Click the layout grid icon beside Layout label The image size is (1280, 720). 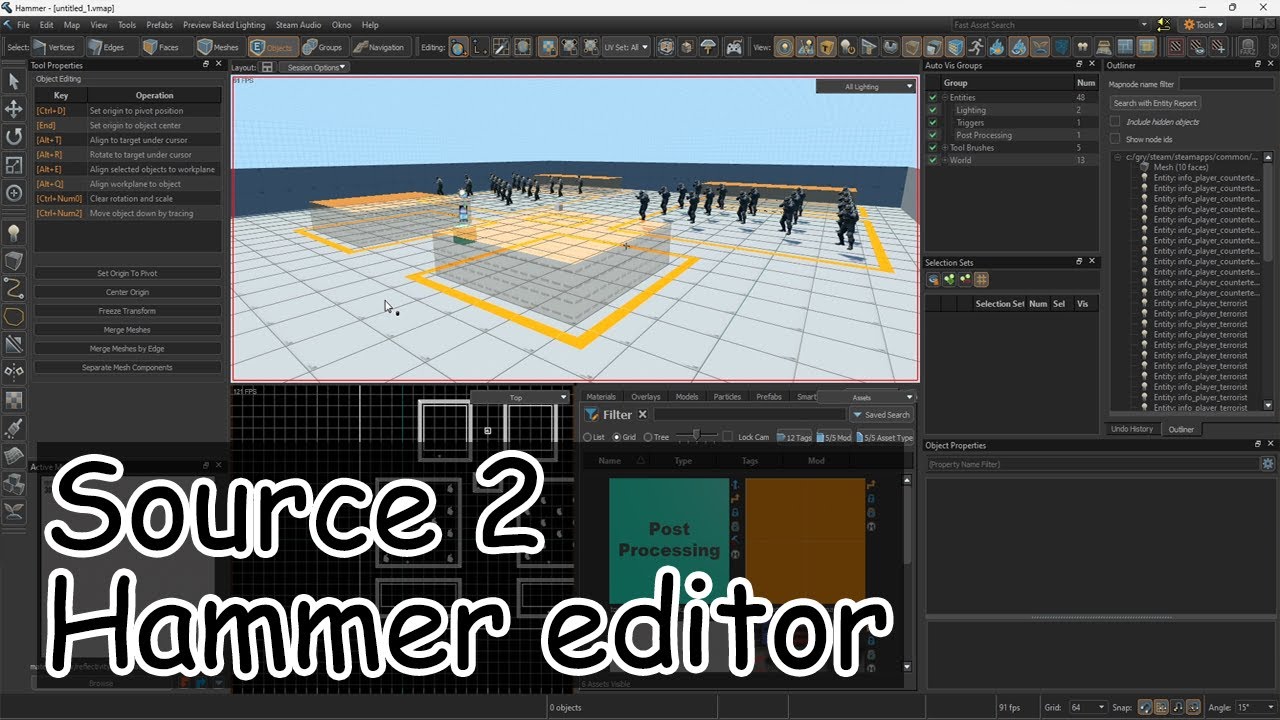(x=267, y=67)
